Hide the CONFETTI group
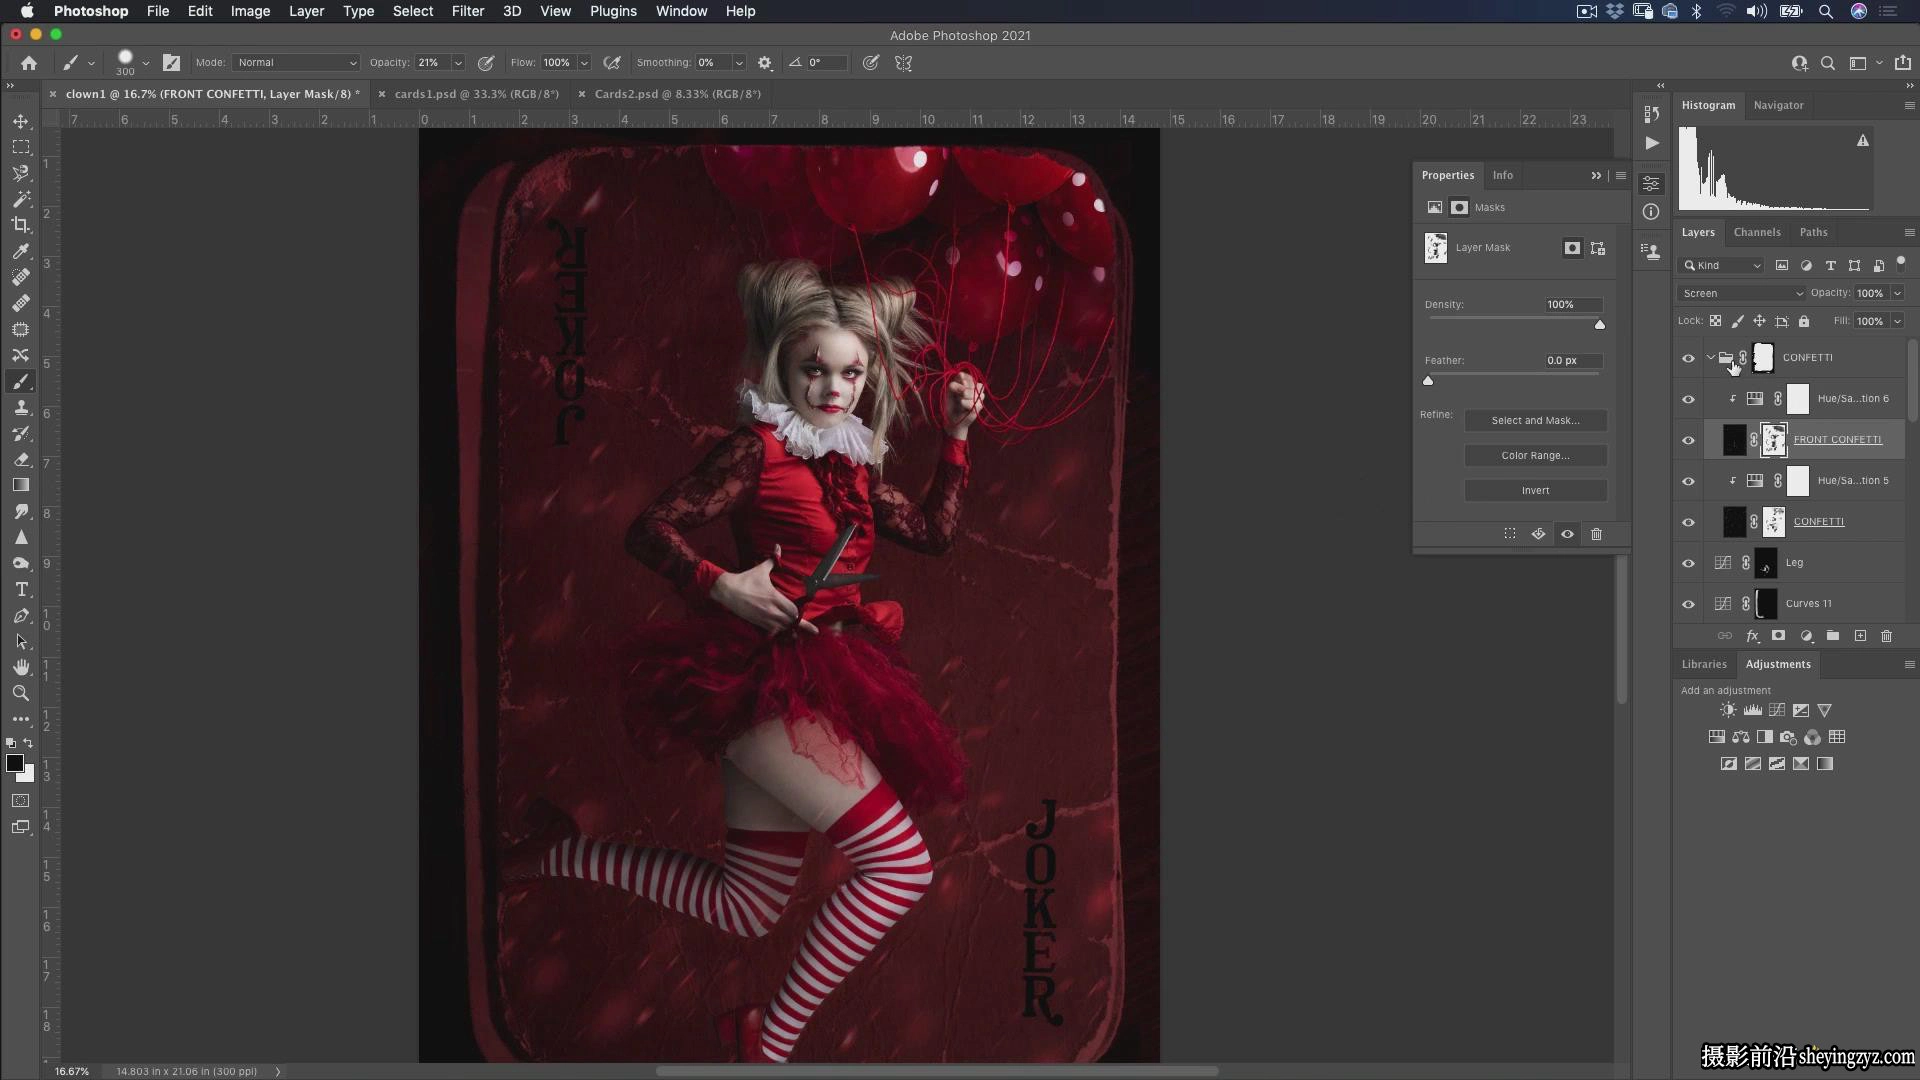The width and height of the screenshot is (1920, 1080). [1689, 358]
